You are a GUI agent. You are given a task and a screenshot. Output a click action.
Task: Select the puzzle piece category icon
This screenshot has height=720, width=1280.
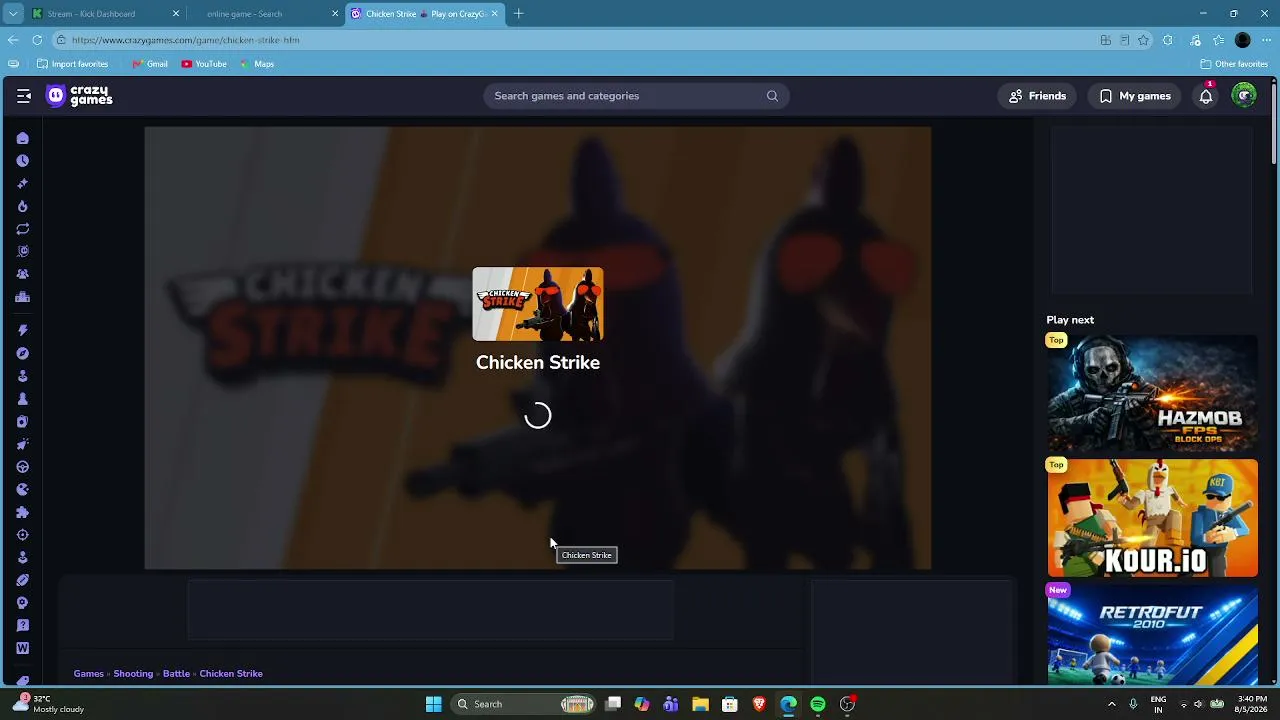pyautogui.click(x=23, y=512)
